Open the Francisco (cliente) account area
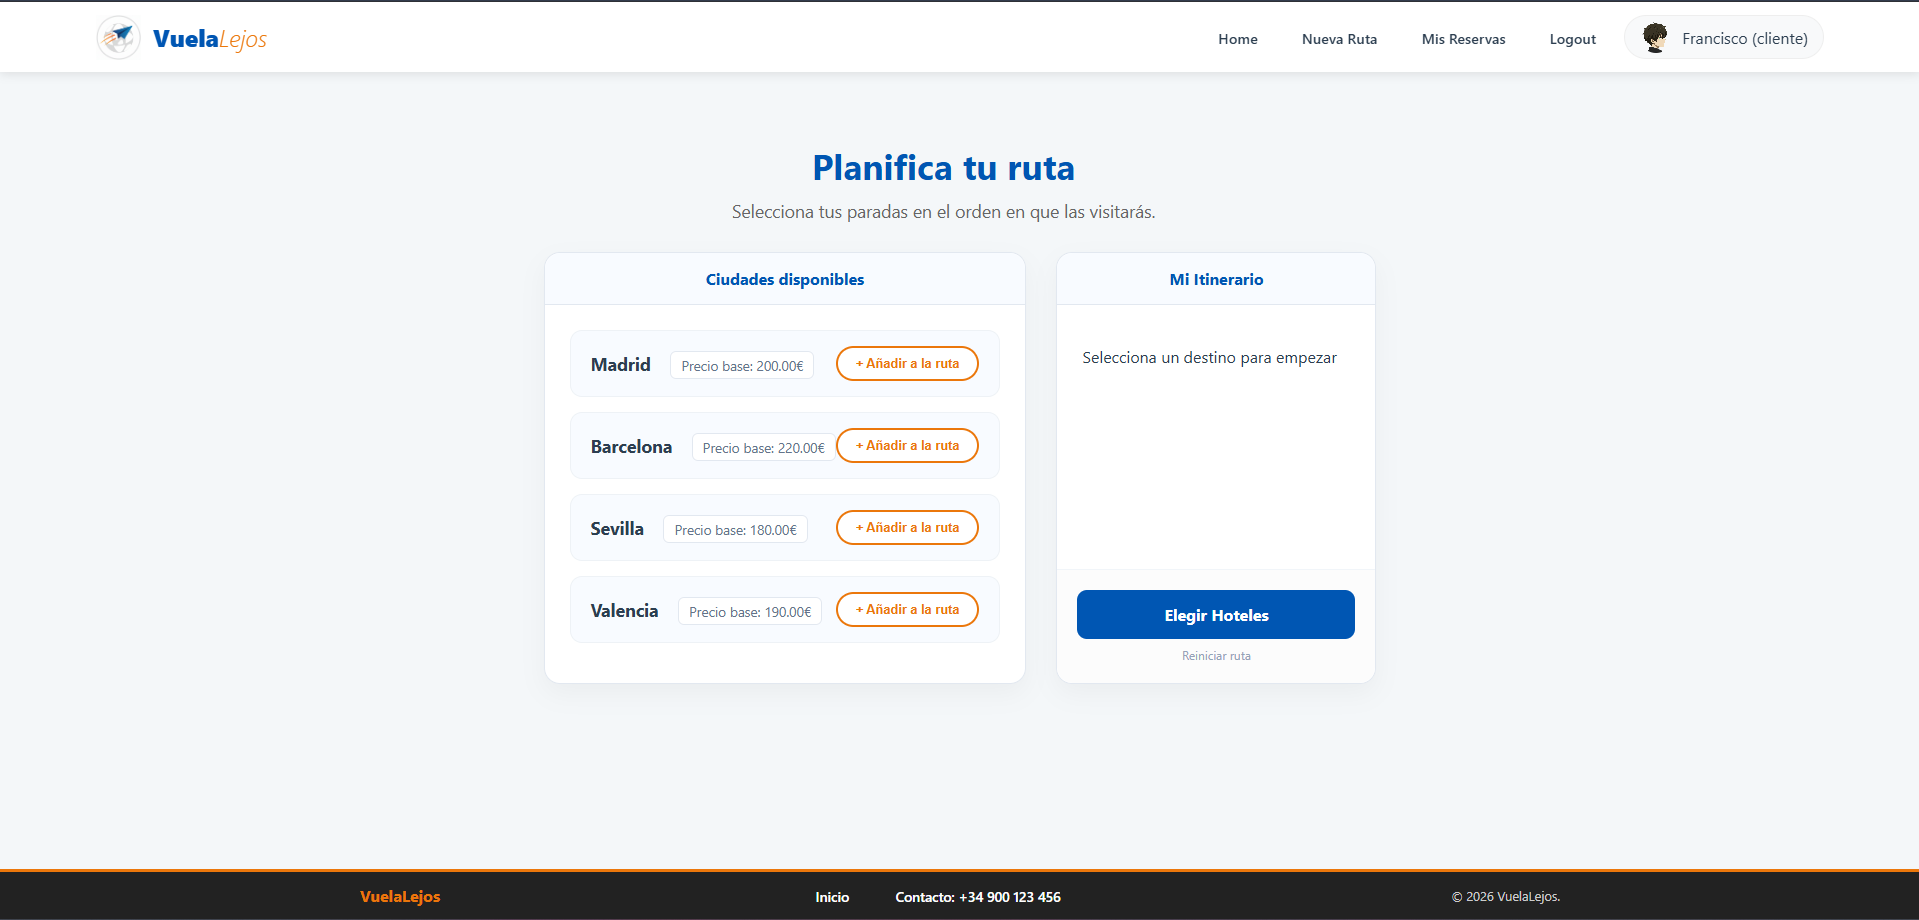Screen dimensions: 1919x920 tap(1744, 38)
